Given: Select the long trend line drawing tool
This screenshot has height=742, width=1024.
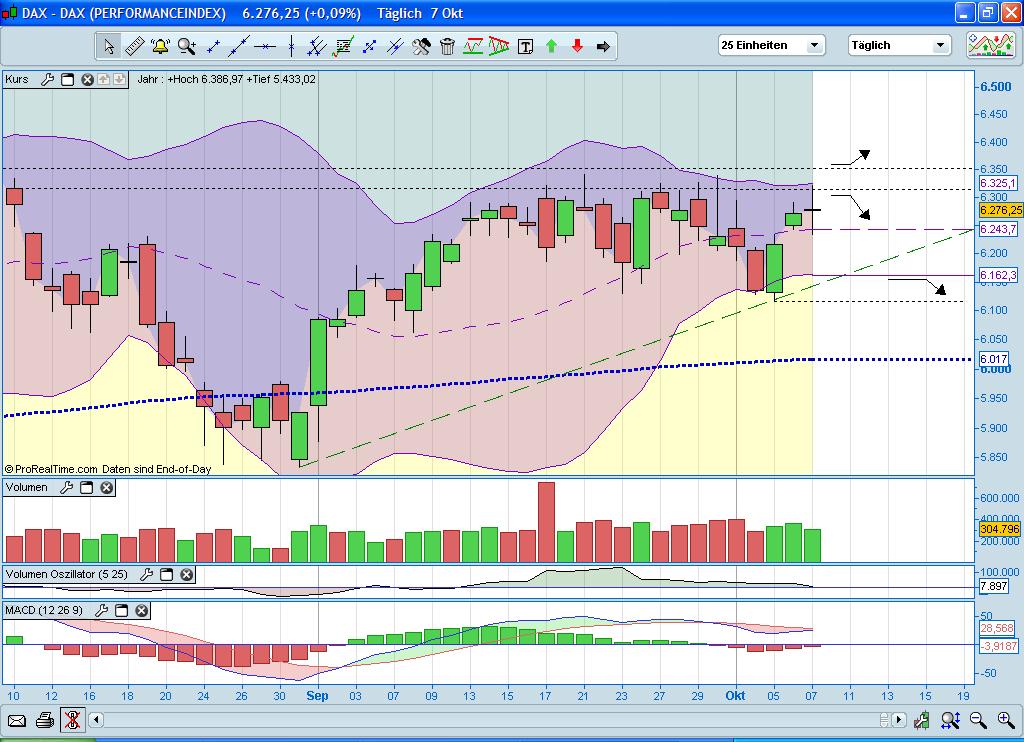Looking at the screenshot, I should click(x=239, y=46).
